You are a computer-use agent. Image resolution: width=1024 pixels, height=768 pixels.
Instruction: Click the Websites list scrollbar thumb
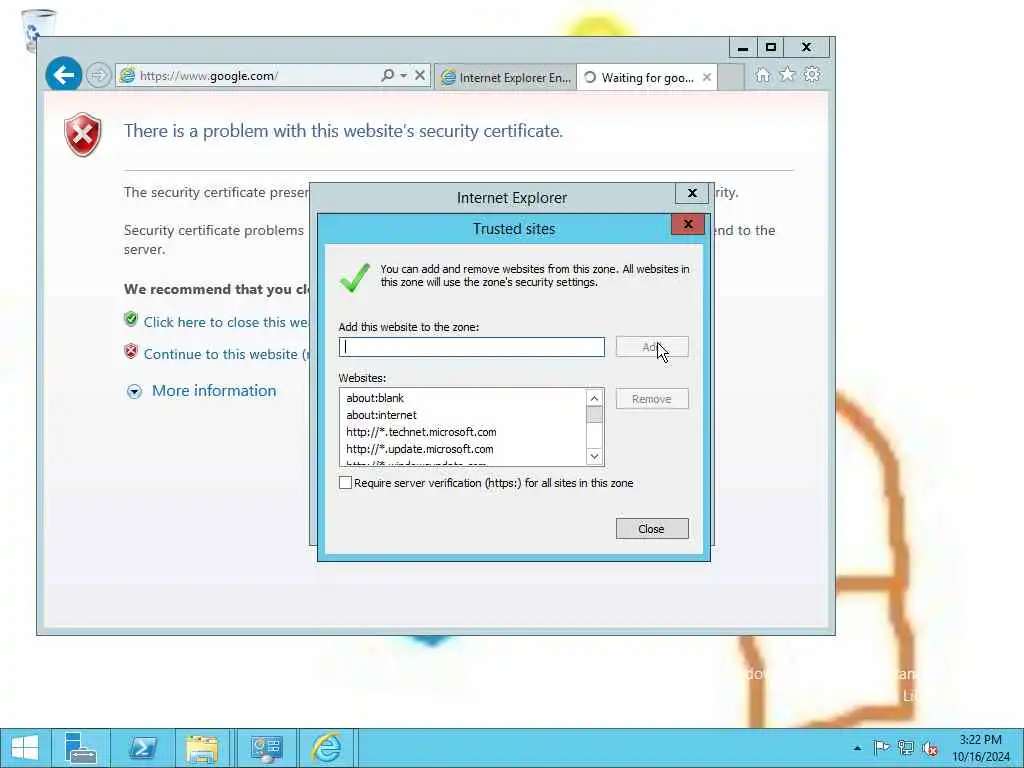point(594,415)
